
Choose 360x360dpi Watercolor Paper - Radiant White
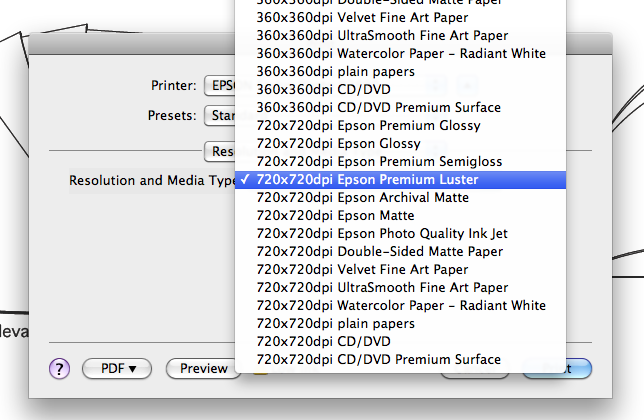point(400,54)
